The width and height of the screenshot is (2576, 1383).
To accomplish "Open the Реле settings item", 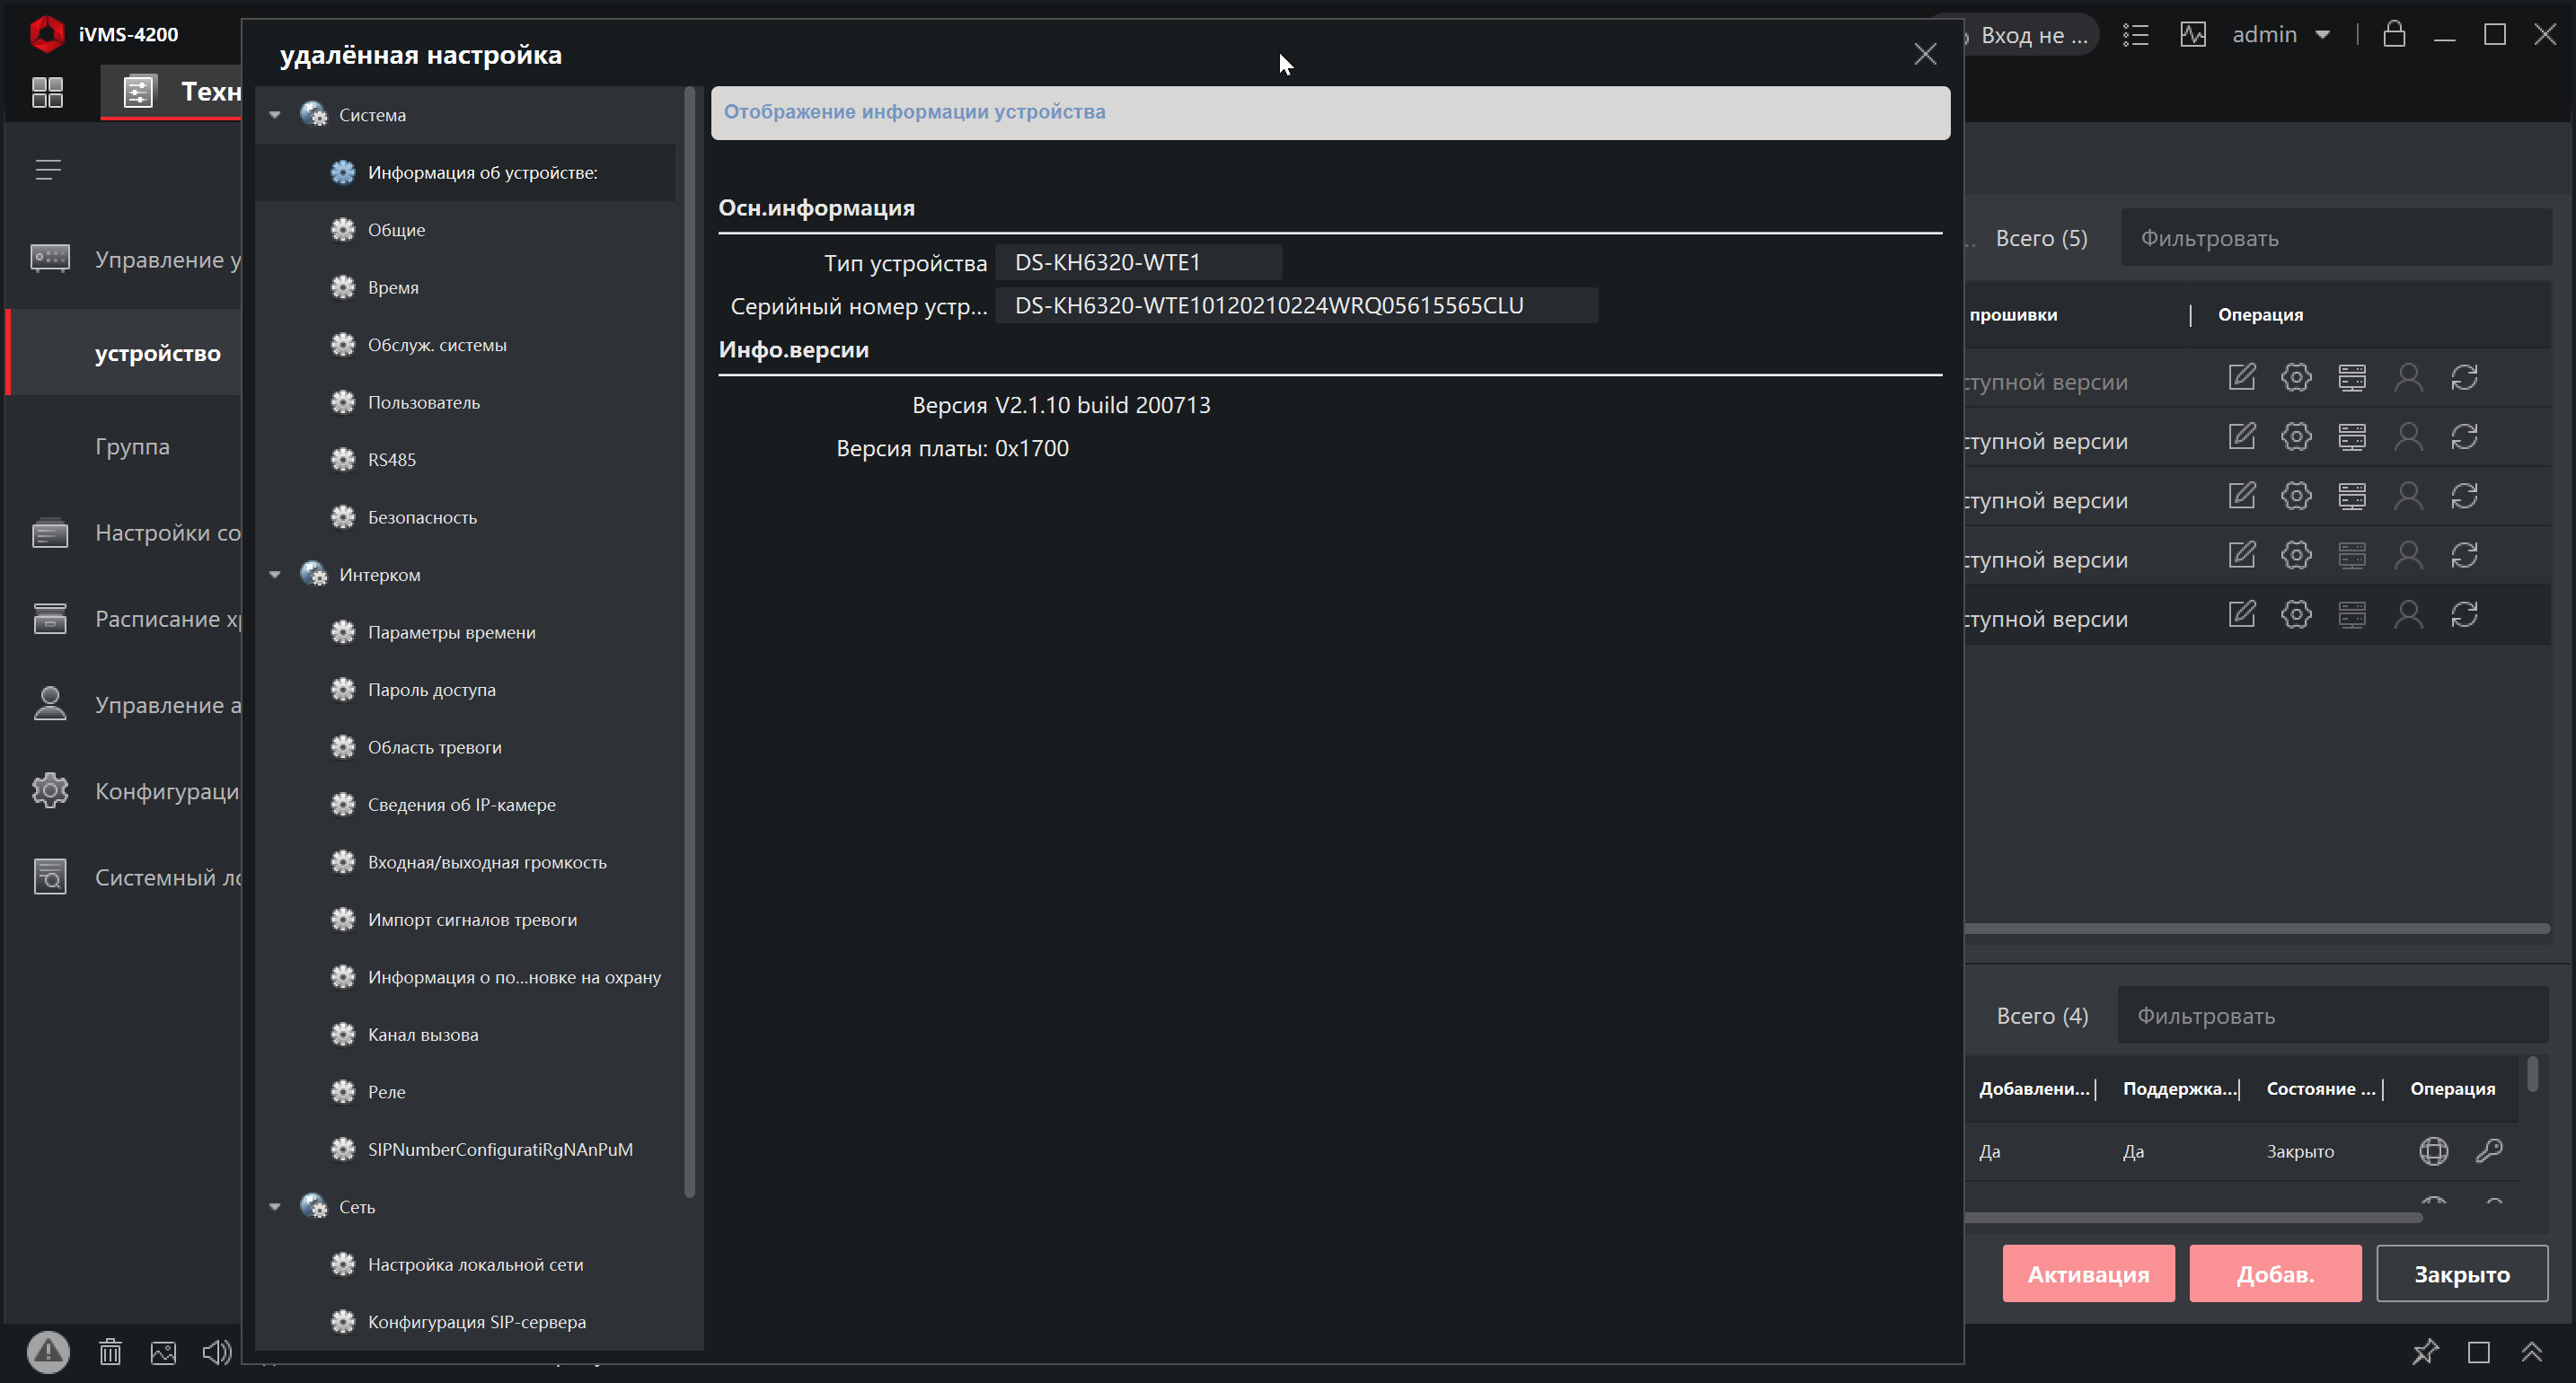I will tap(386, 1092).
